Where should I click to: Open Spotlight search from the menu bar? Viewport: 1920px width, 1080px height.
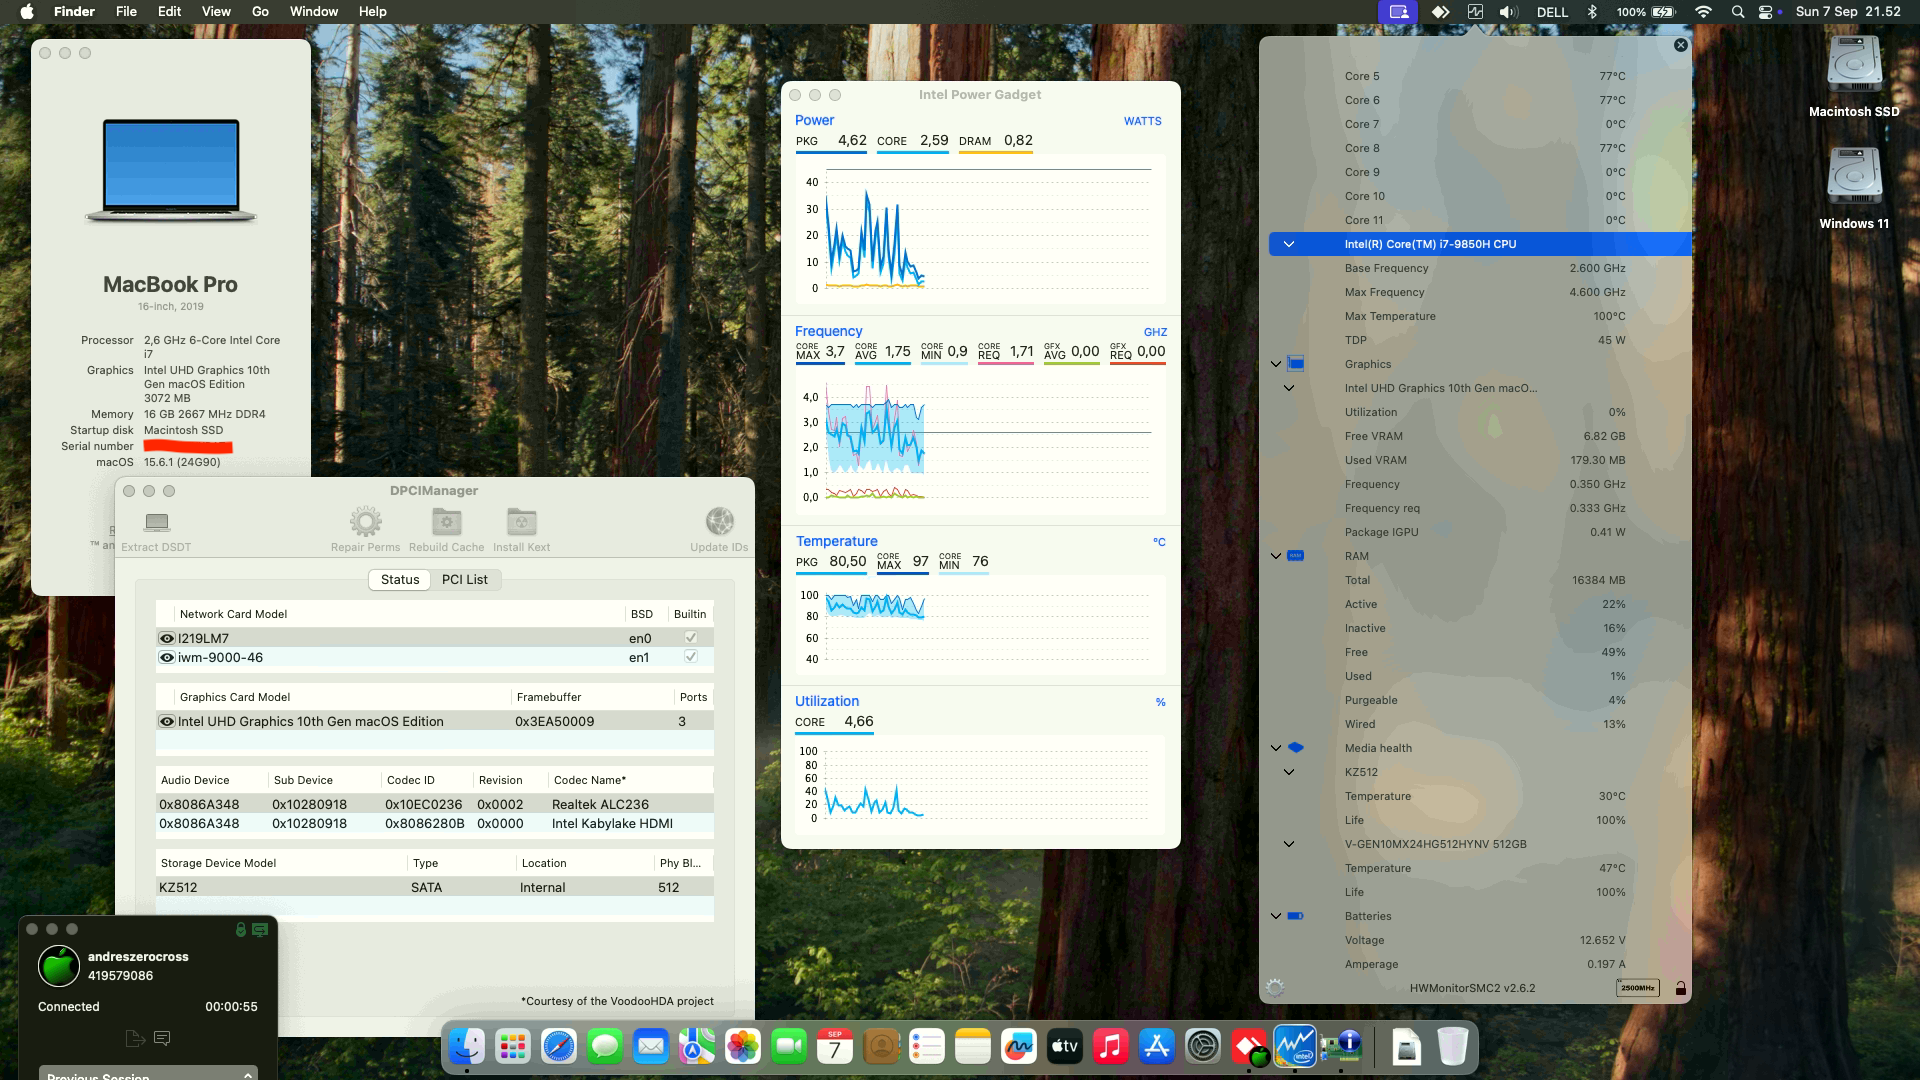[x=1738, y=12]
